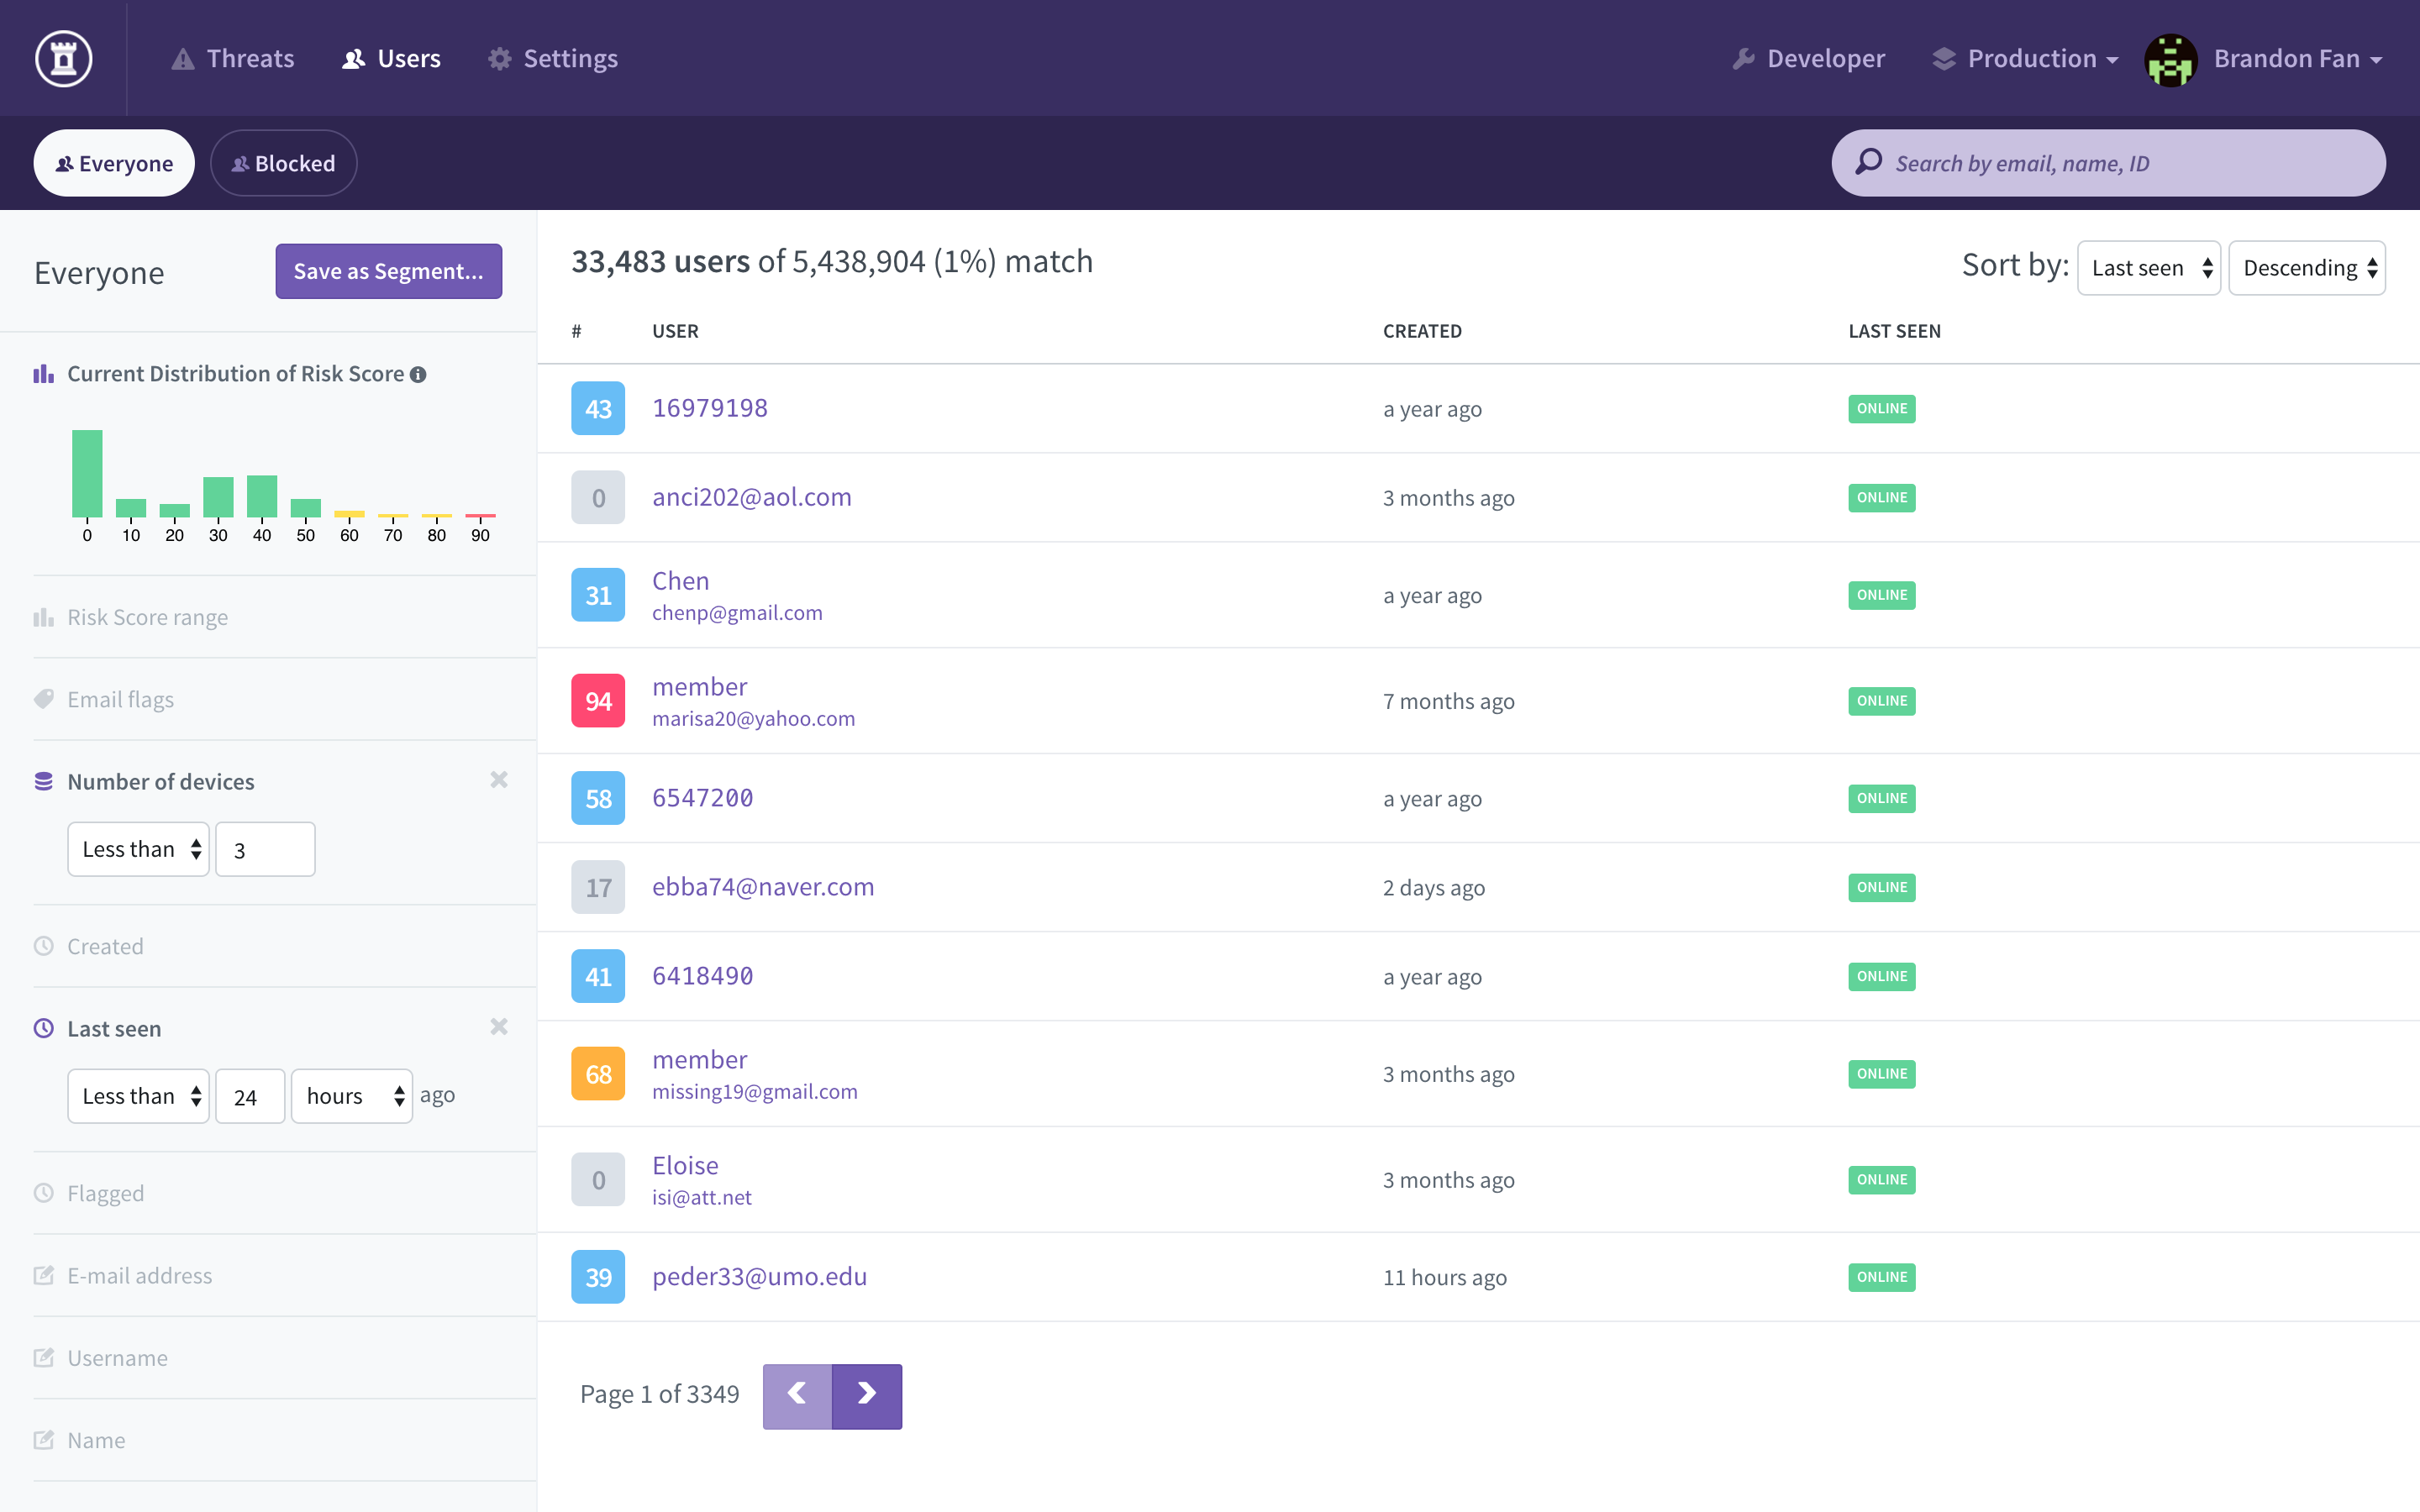The height and width of the screenshot is (1512, 2420).
Task: Open user 16979198
Action: [x=710, y=408]
